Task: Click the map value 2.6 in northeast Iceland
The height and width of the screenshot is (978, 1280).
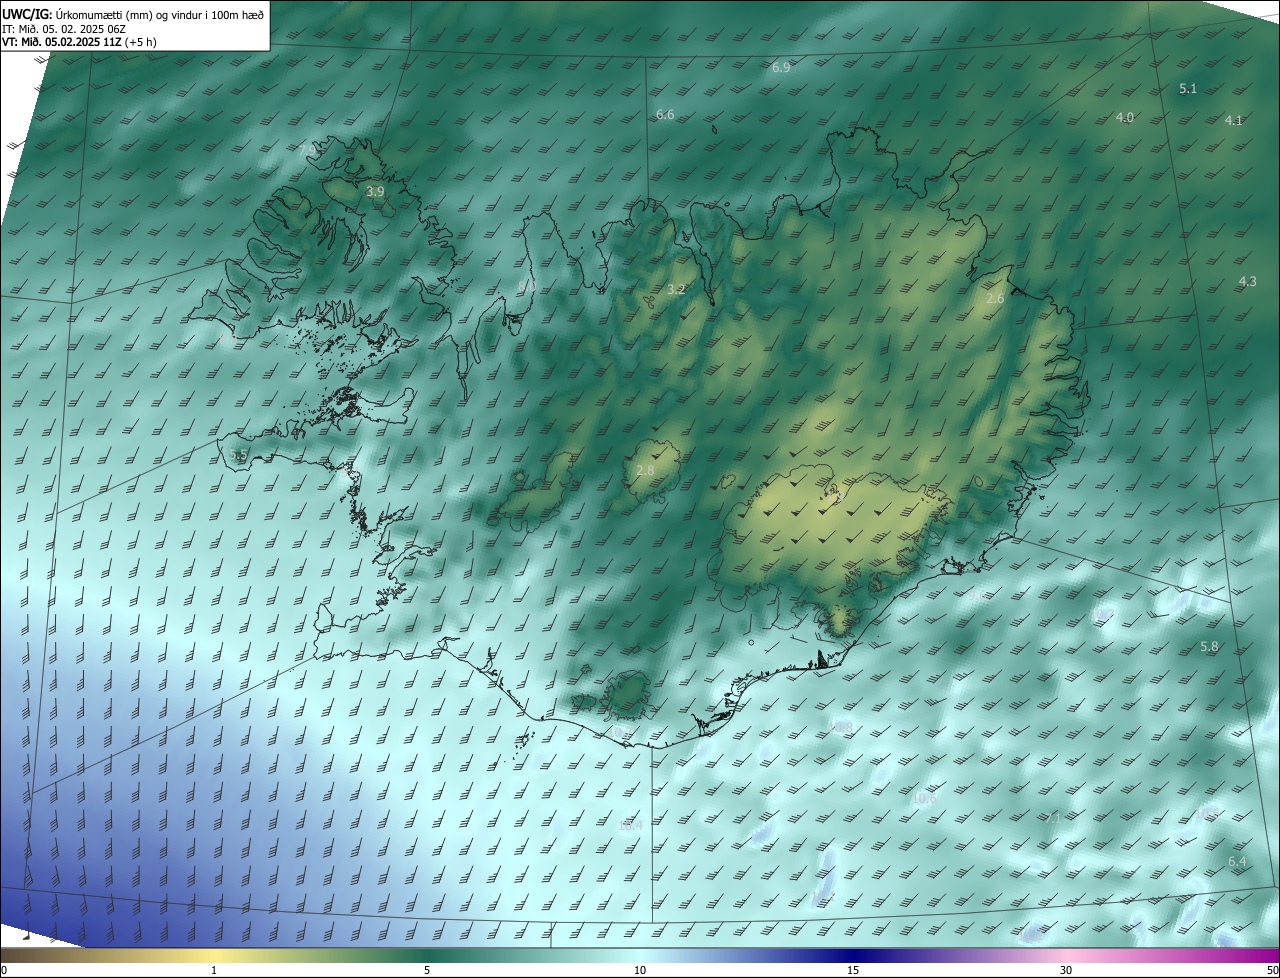Action: click(x=995, y=299)
